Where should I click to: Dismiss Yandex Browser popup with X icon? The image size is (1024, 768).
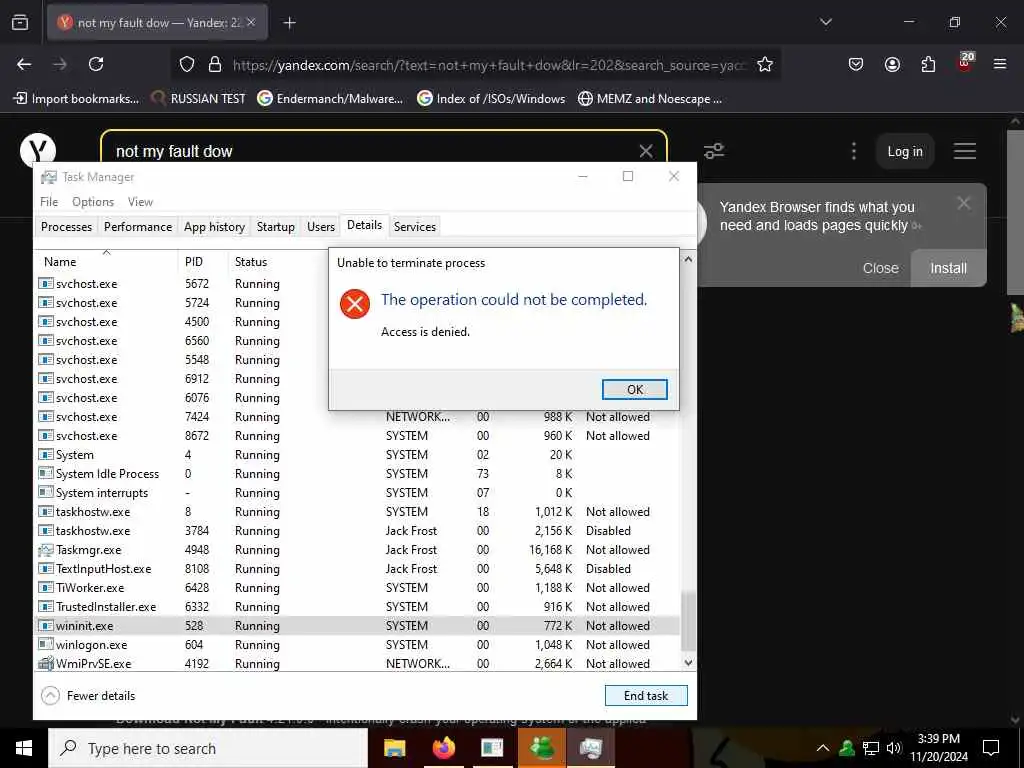963,203
